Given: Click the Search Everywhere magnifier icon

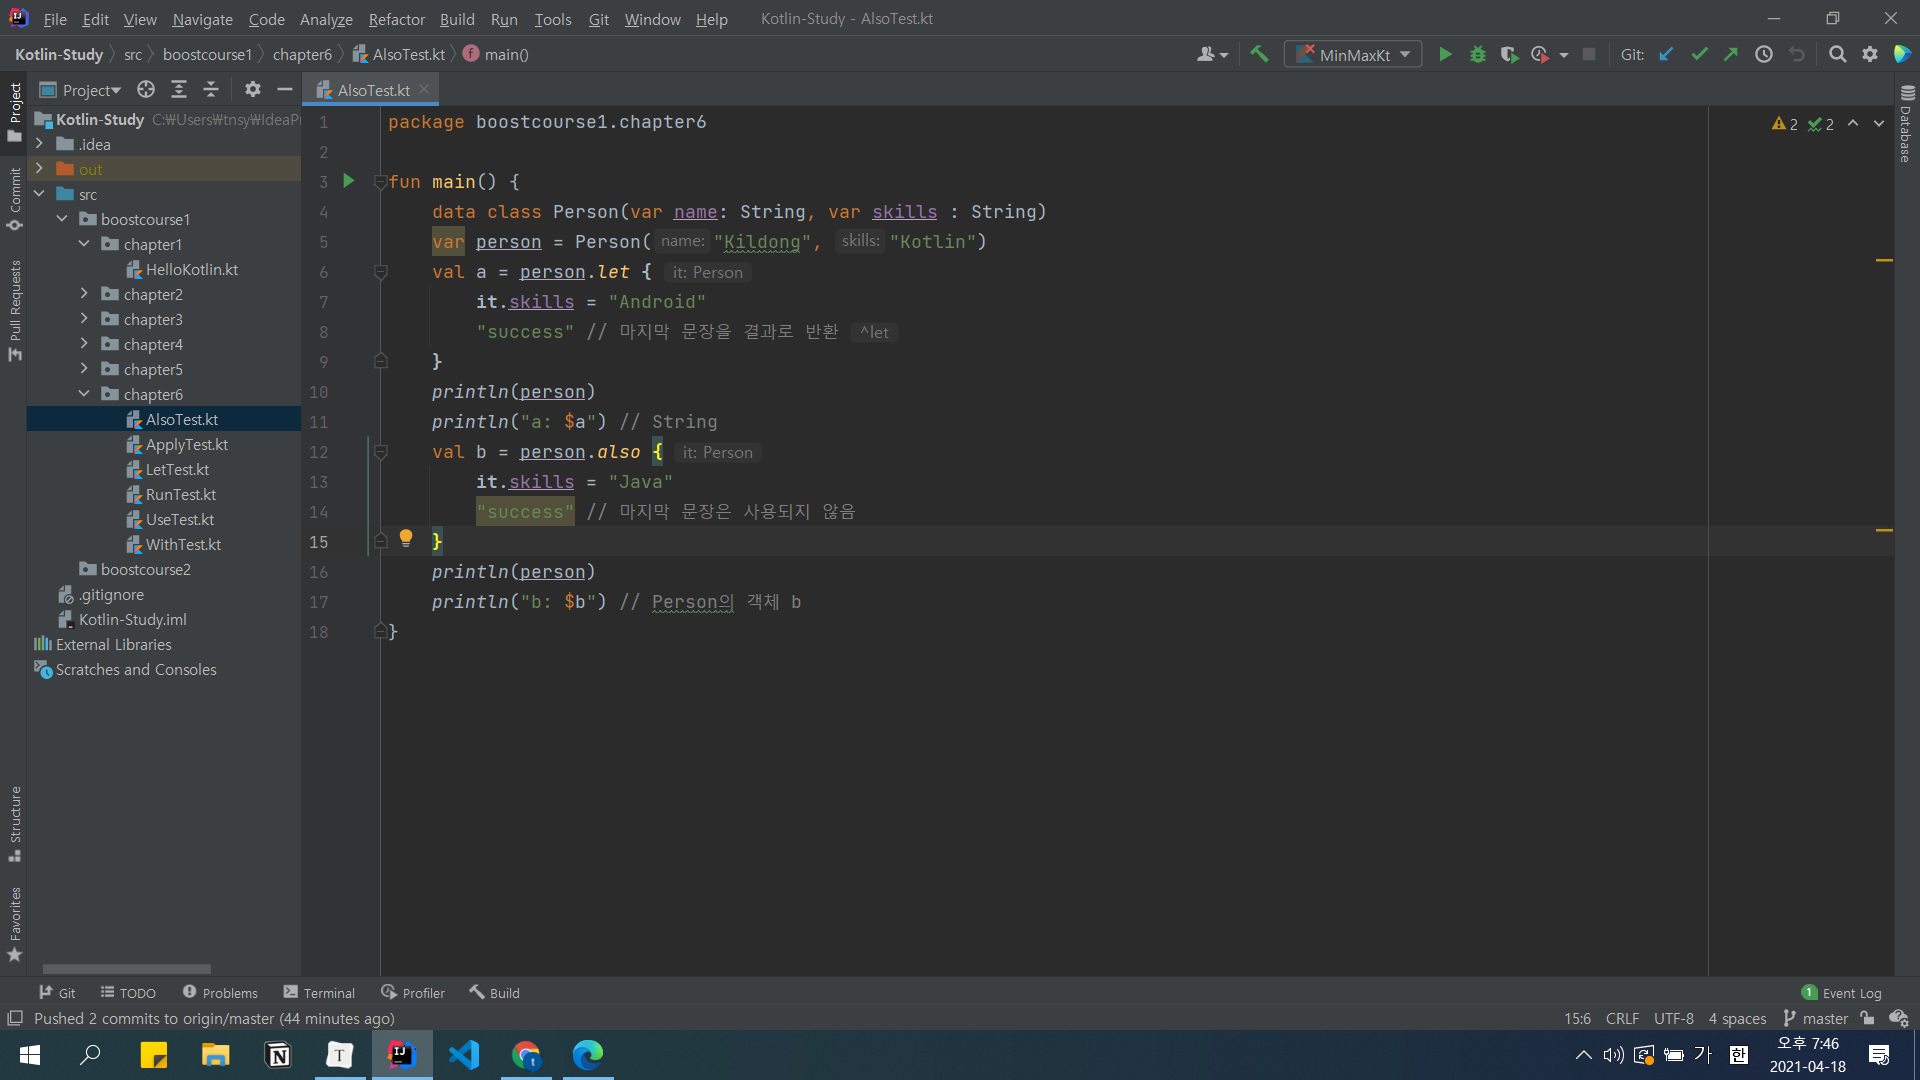Looking at the screenshot, I should tap(1837, 55).
